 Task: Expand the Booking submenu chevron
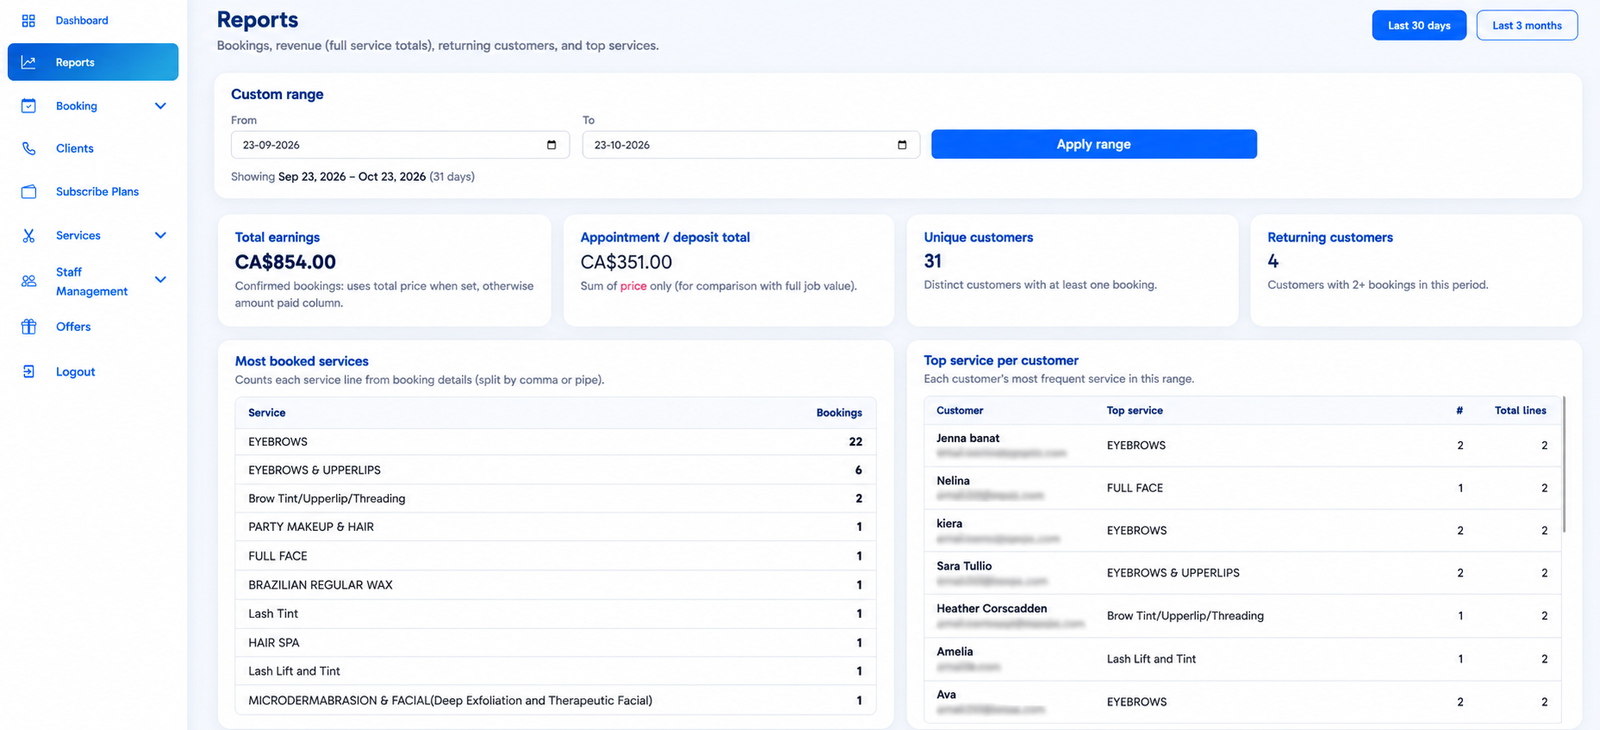[161, 106]
